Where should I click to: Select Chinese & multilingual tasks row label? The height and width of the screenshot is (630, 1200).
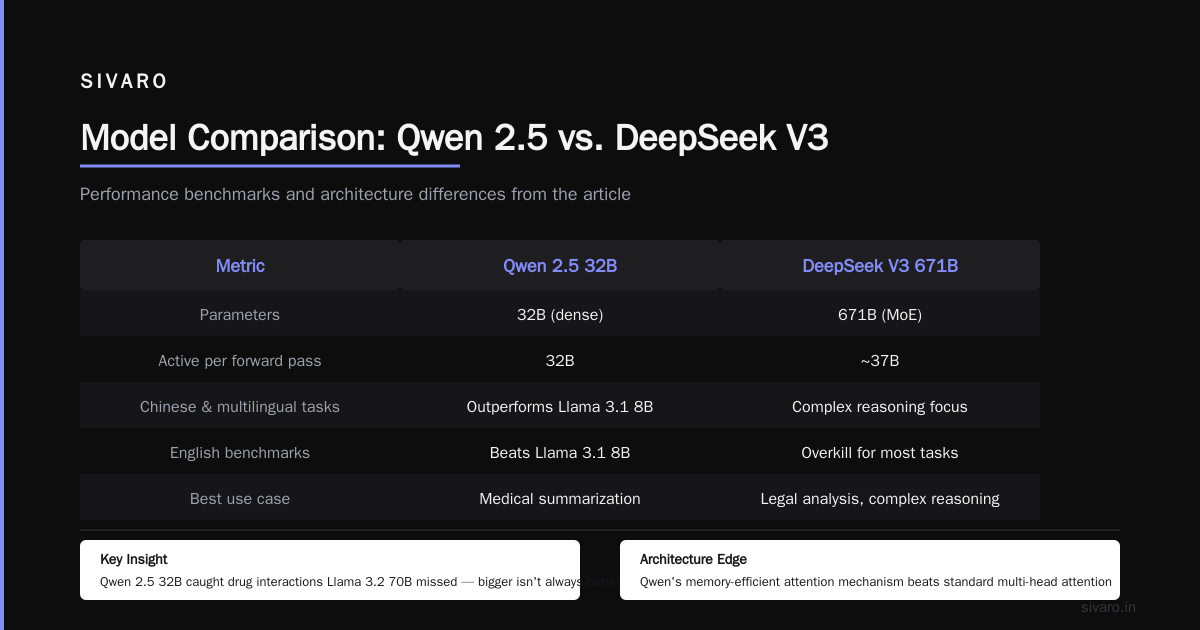[x=240, y=406]
